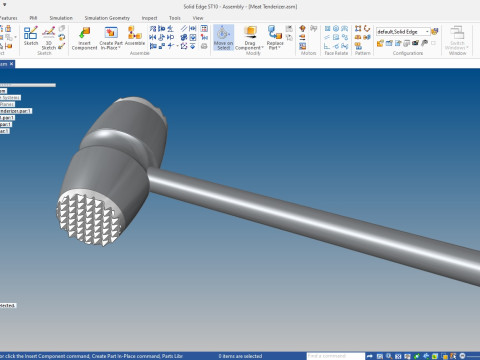Open the PMI ribbon tab
The height and width of the screenshot is (360, 480).
click(x=33, y=18)
